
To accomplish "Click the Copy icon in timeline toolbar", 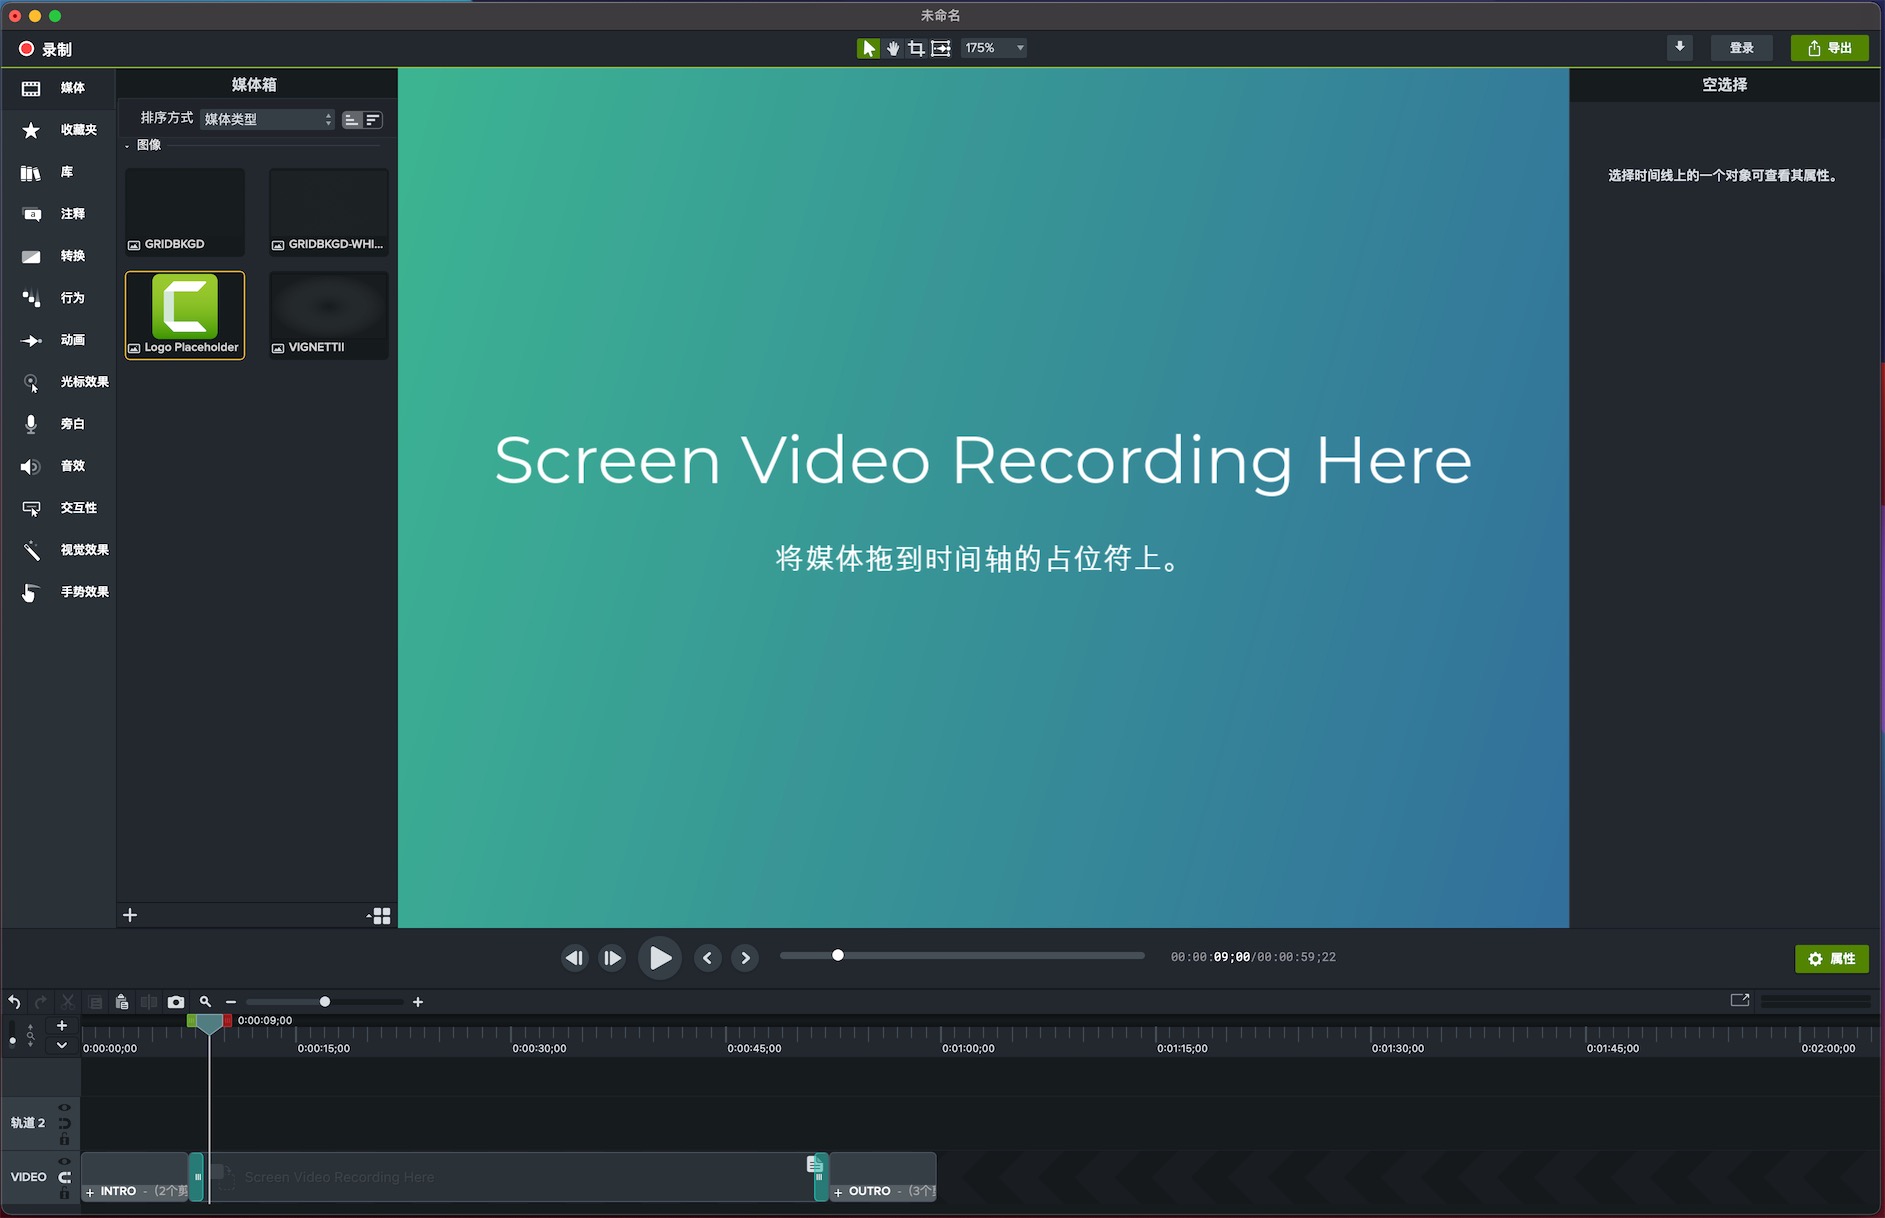I will (95, 1002).
